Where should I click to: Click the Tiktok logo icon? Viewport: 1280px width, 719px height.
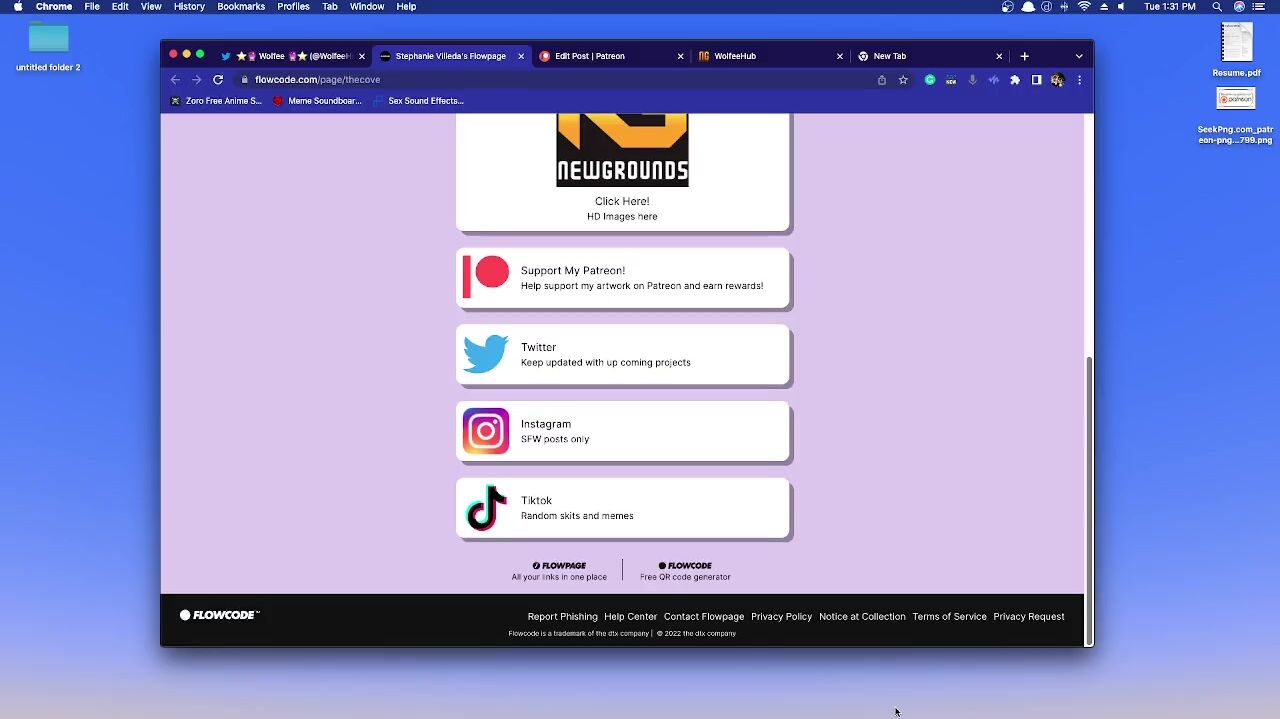[486, 508]
